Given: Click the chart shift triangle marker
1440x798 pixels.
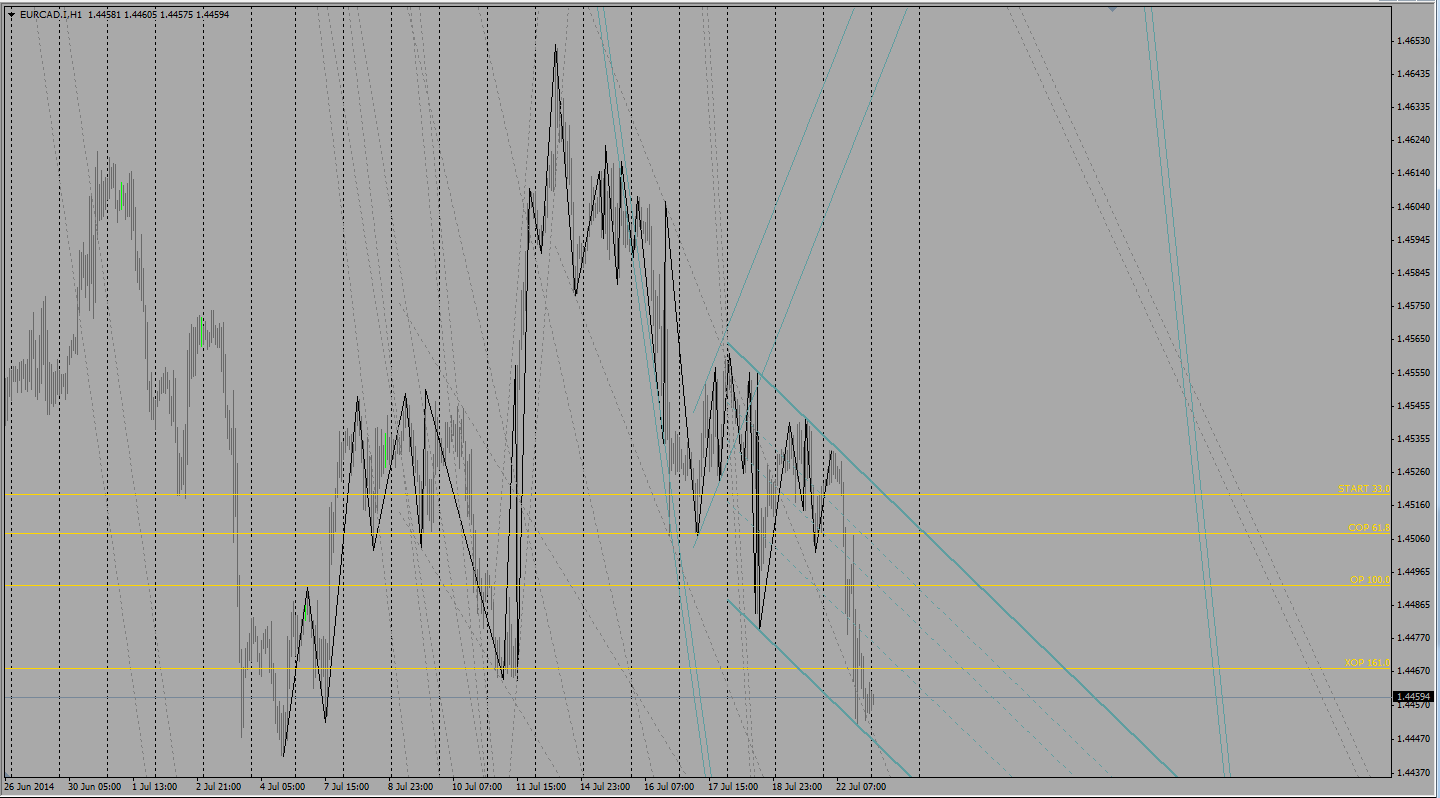Looking at the screenshot, I should tap(1112, 8).
